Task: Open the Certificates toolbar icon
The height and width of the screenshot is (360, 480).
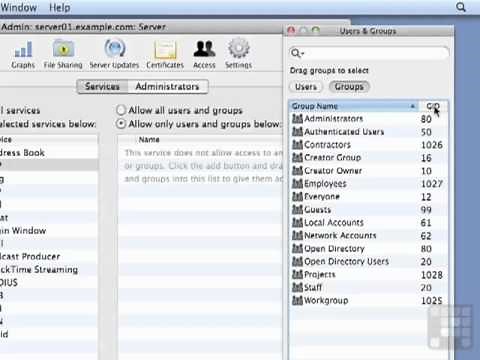Action: click(165, 54)
